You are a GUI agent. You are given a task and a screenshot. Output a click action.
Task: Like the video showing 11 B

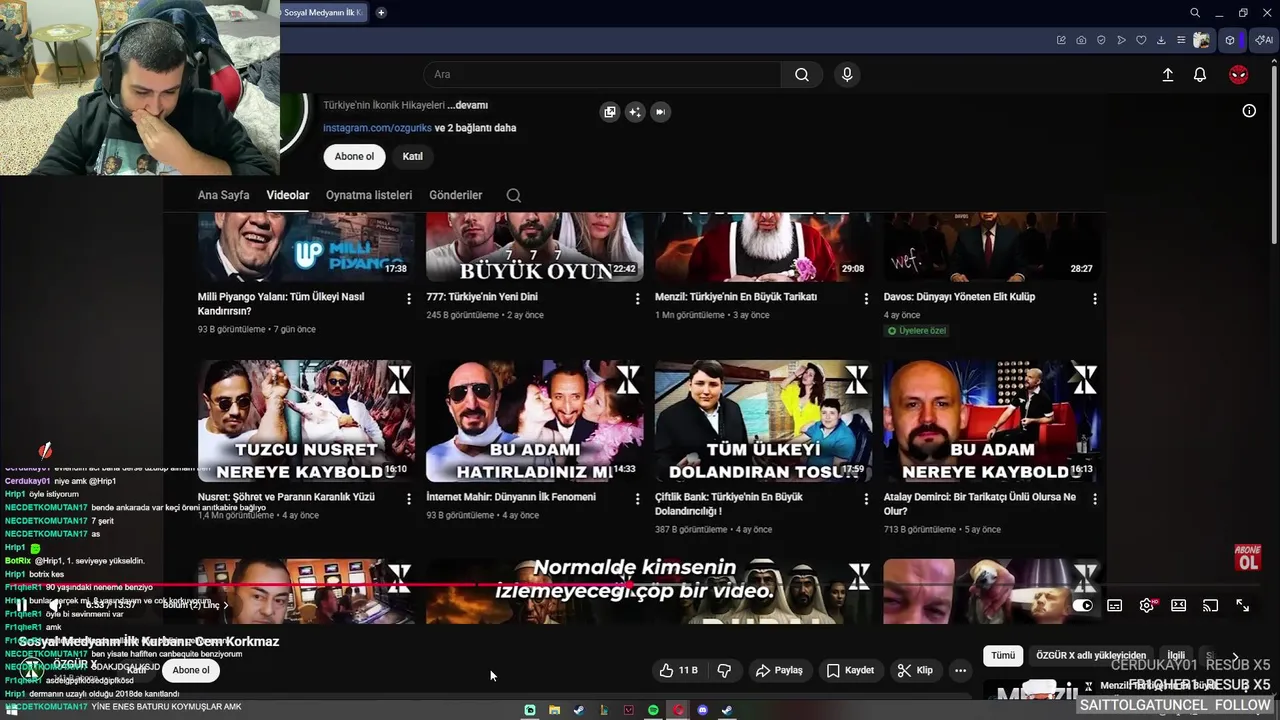(678, 670)
